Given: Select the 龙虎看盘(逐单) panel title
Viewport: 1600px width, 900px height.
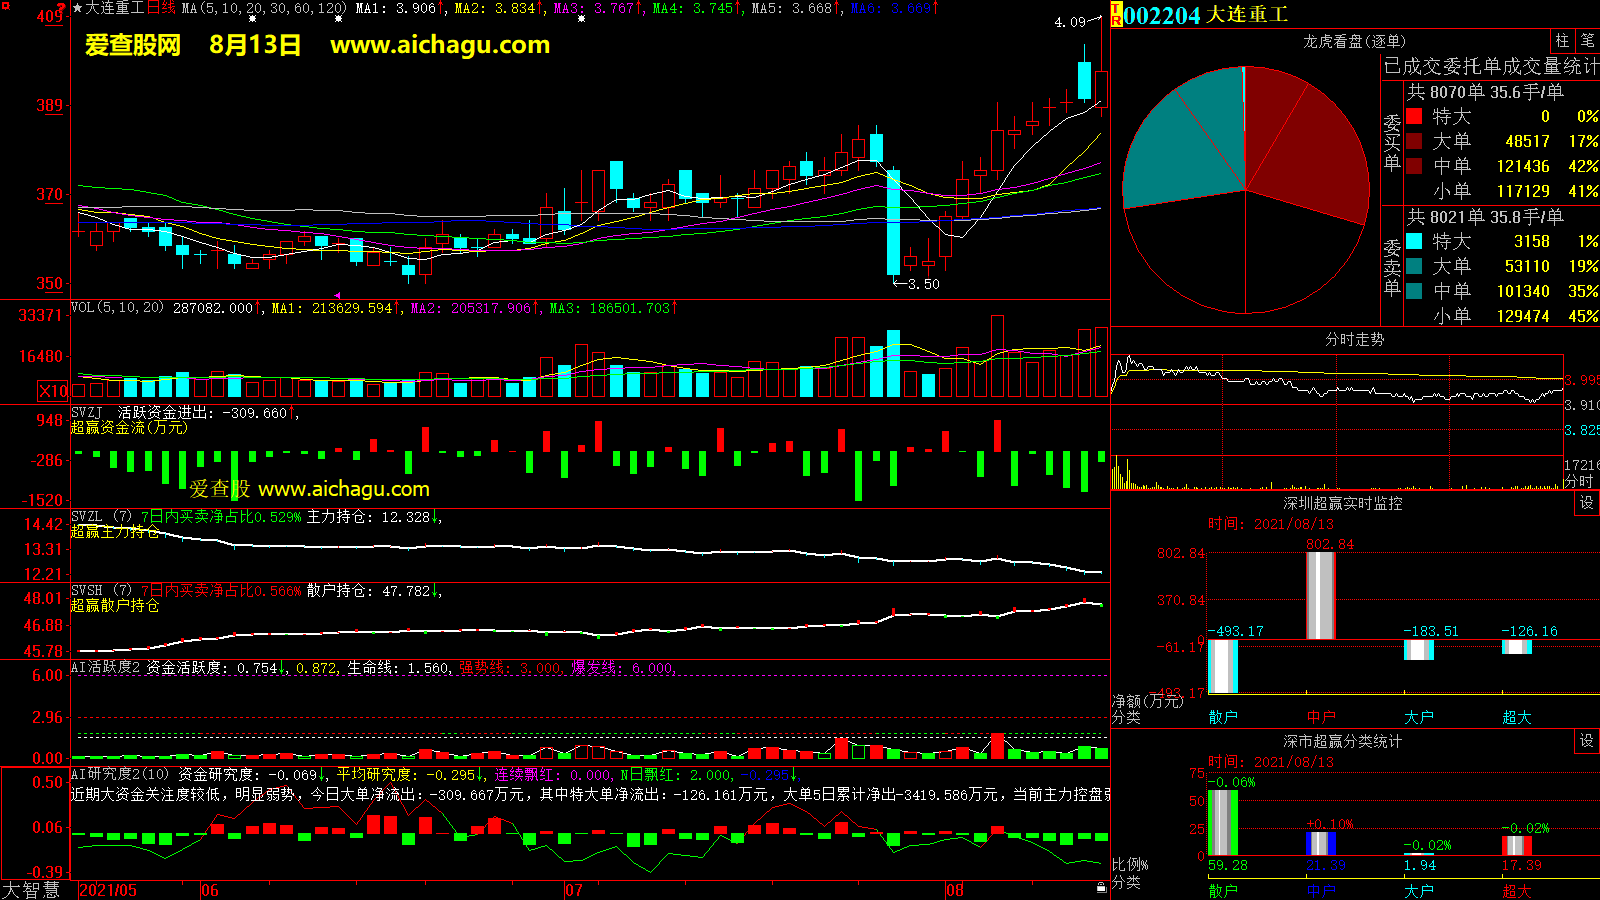Looking at the screenshot, I should 1354,41.
